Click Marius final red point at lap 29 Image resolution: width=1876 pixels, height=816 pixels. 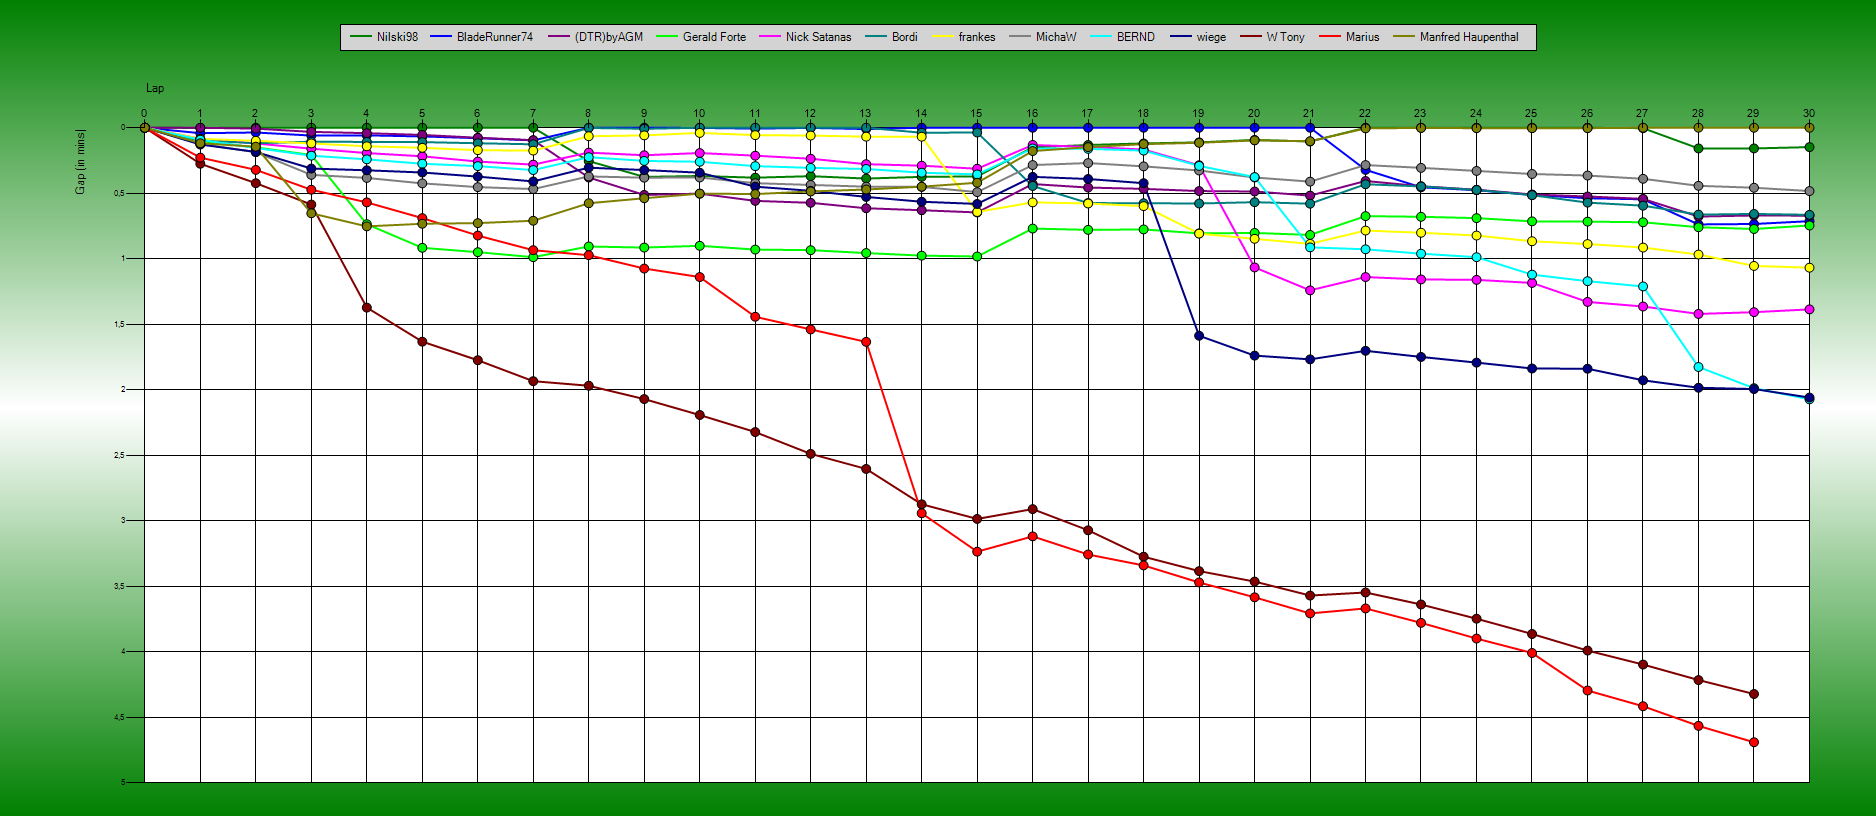tap(1754, 742)
